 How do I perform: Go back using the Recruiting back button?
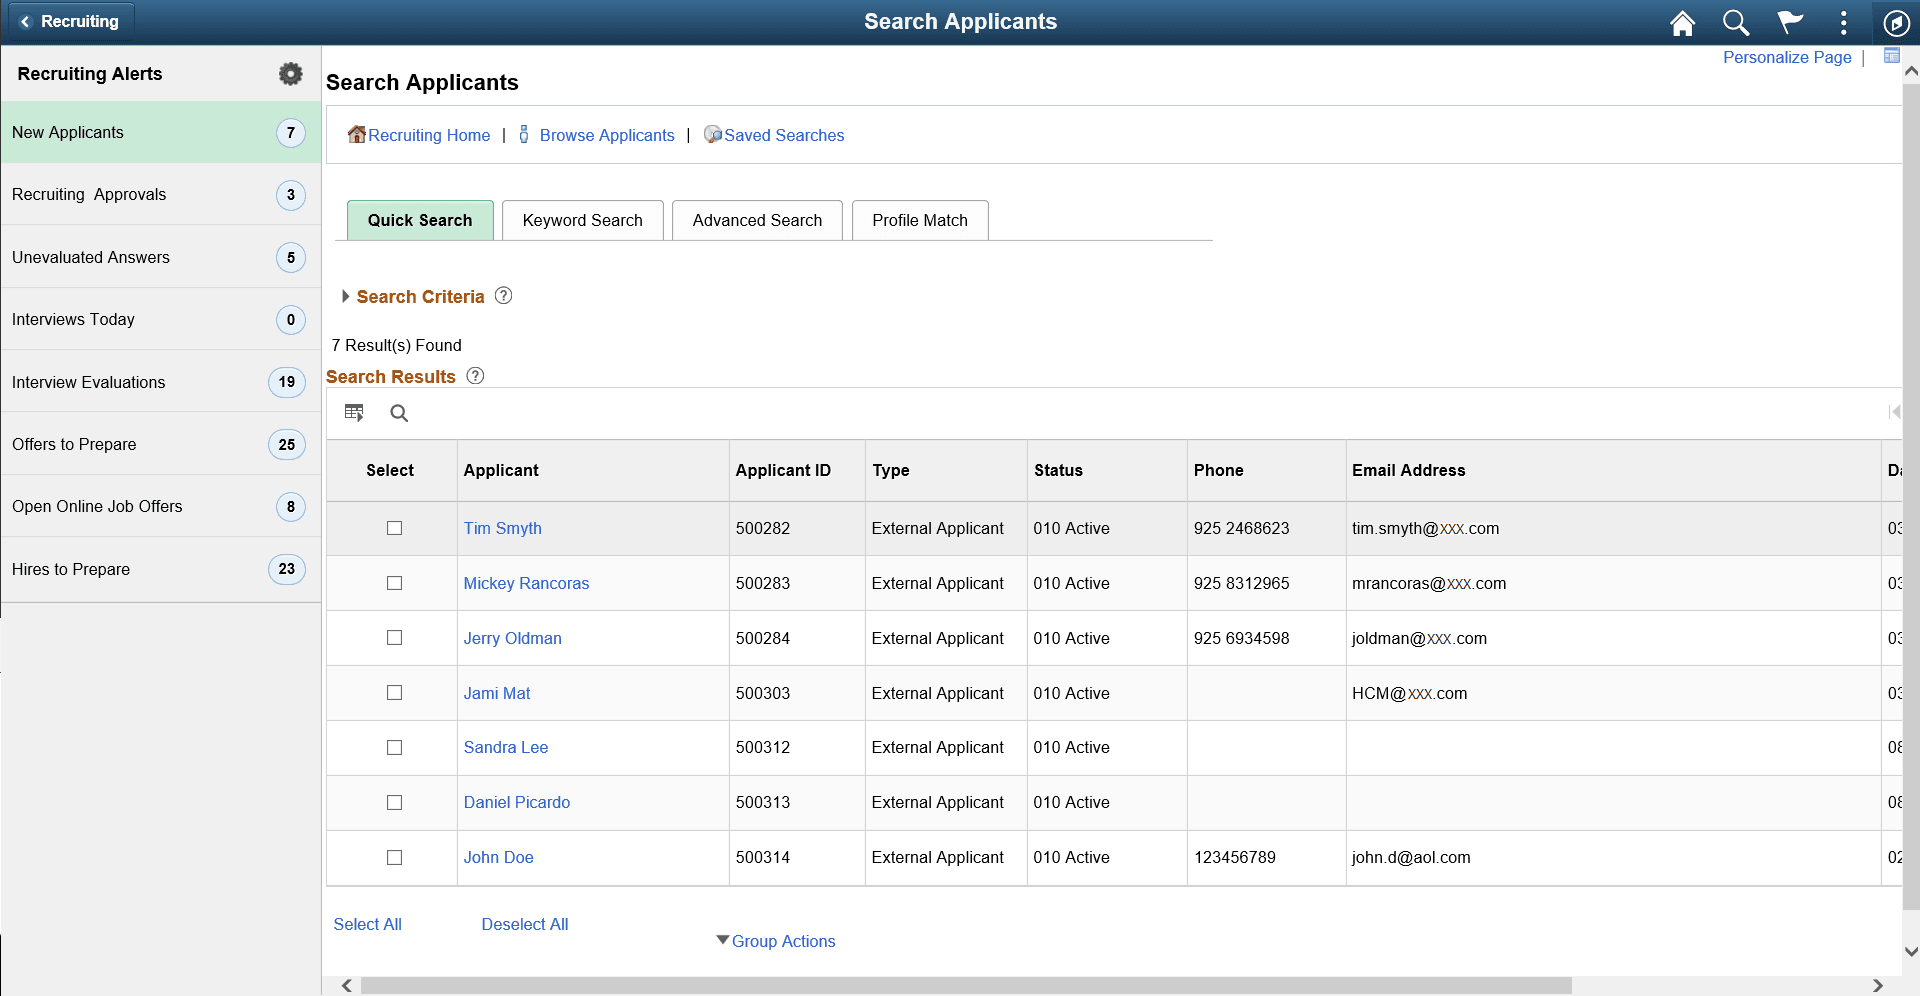pyautogui.click(x=70, y=21)
